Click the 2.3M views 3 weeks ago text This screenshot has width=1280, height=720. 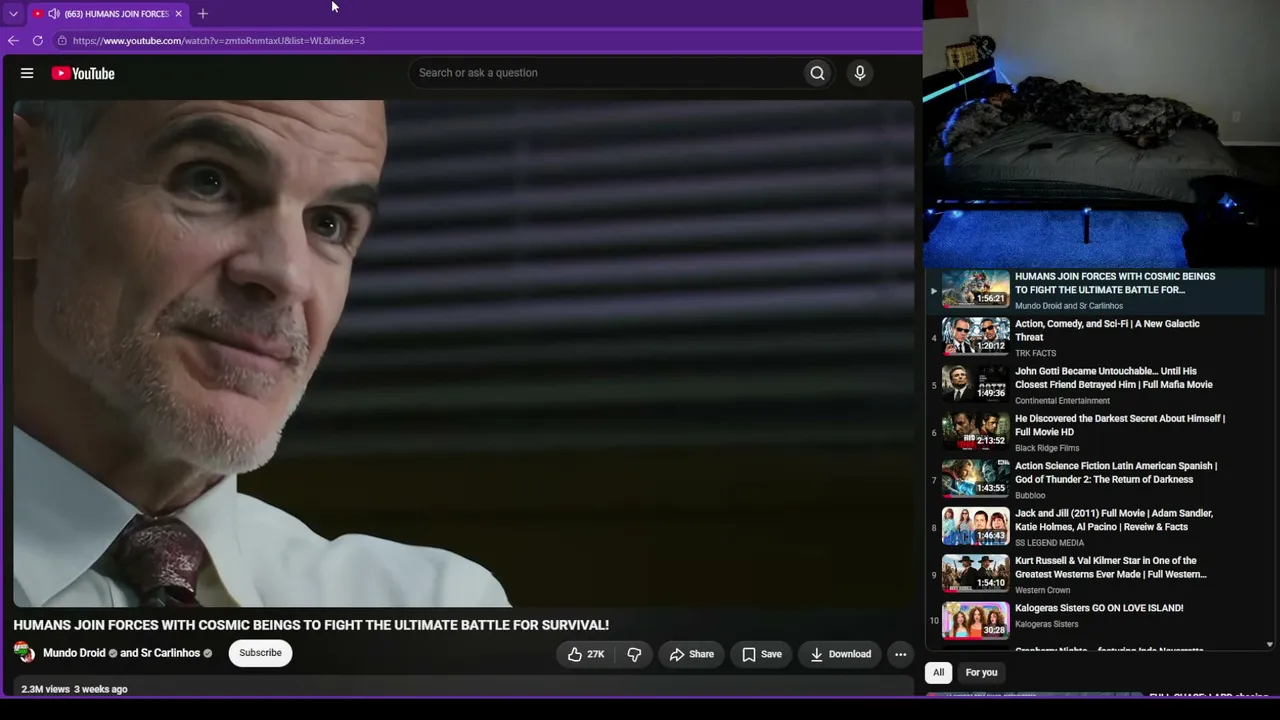(74, 689)
